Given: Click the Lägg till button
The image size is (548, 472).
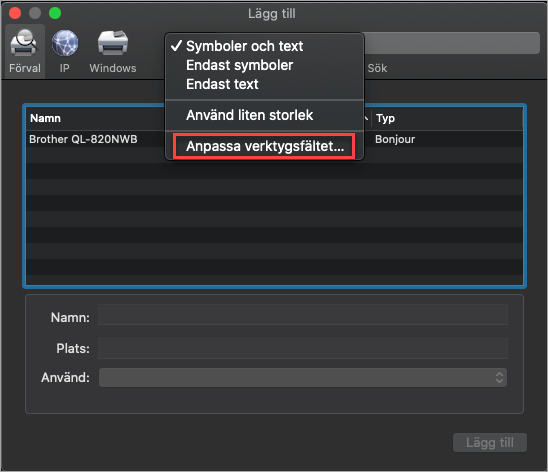Looking at the screenshot, I should coord(490,442).
